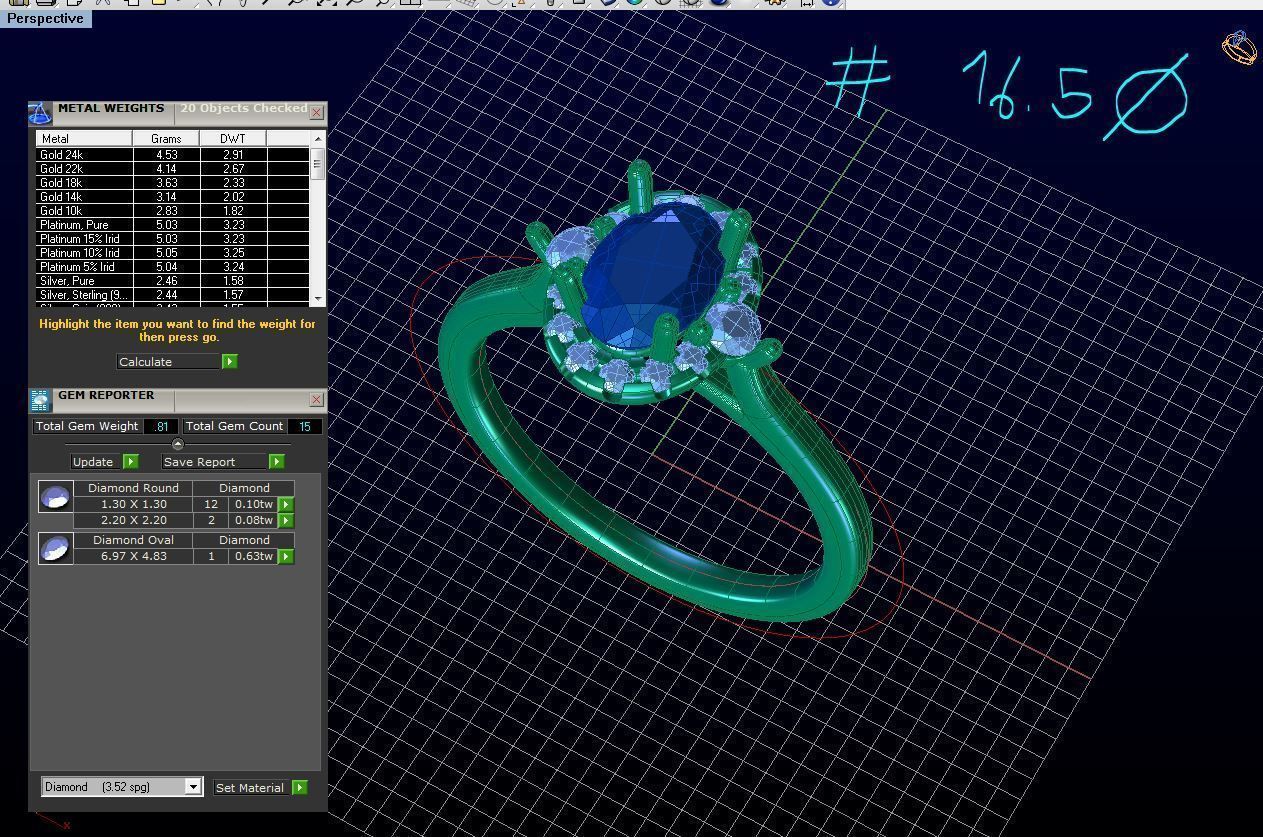Select the Platinum, Pure row

[x=173, y=225]
